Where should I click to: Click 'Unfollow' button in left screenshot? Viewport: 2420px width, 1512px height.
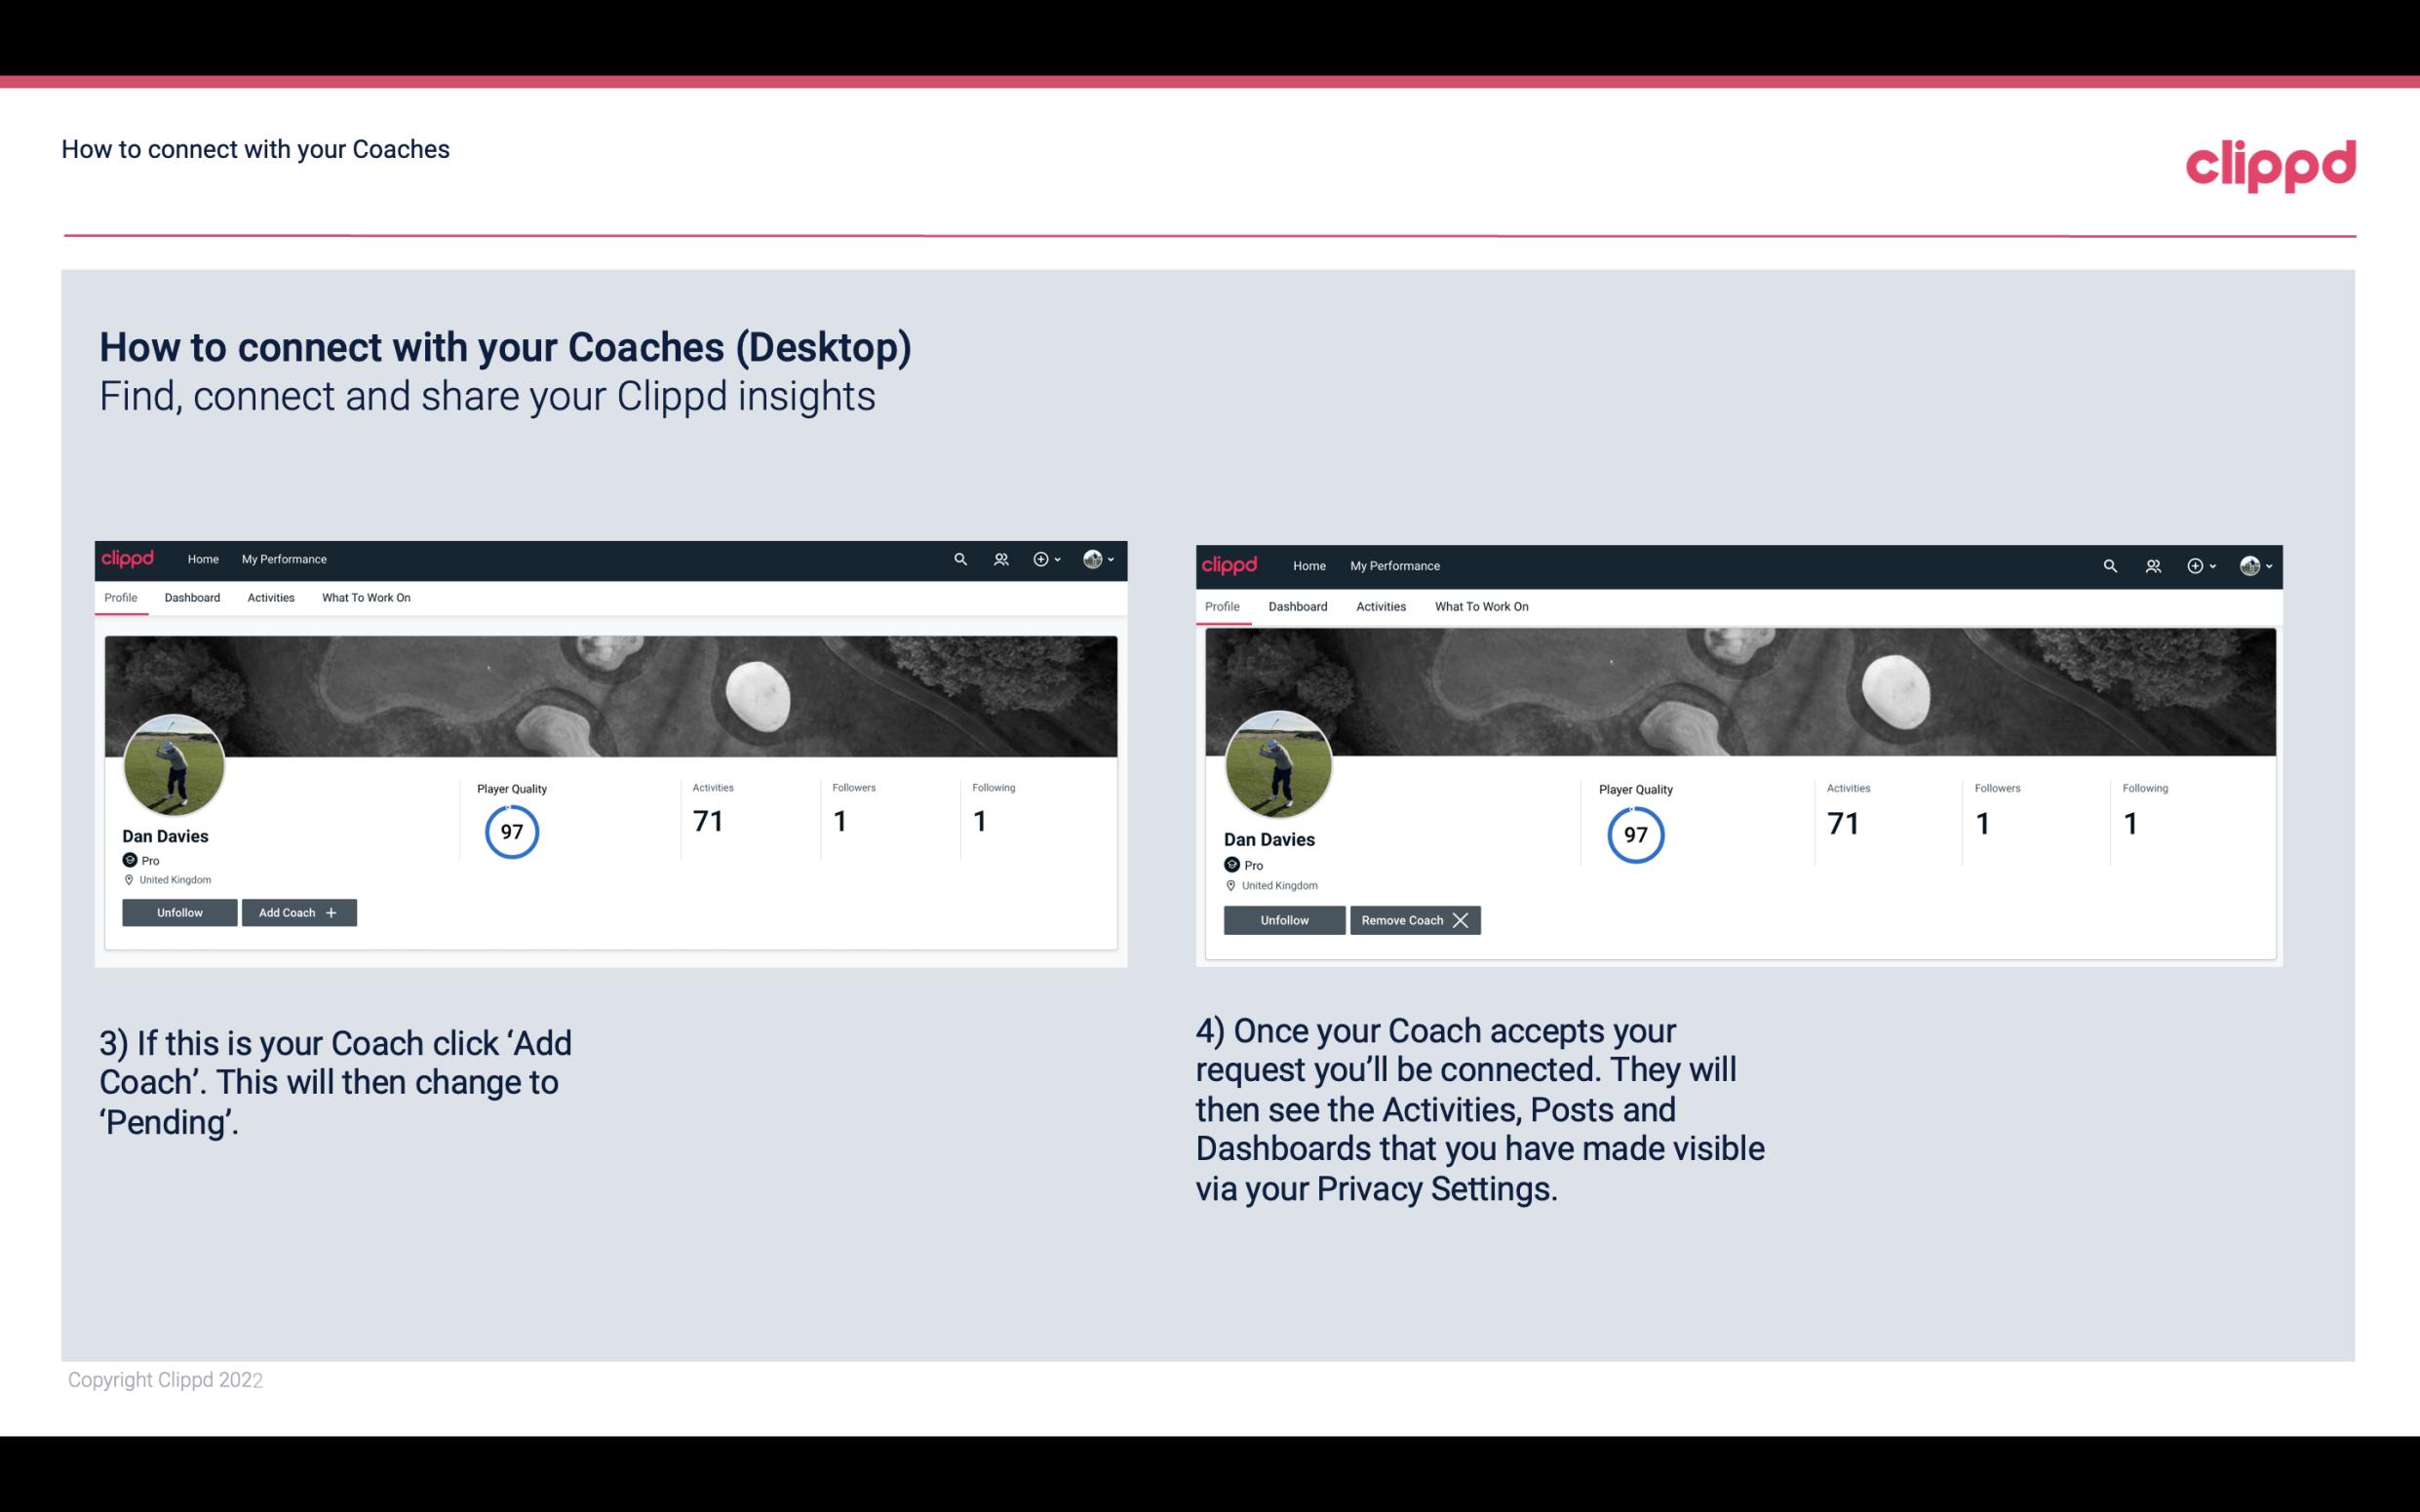177,911
